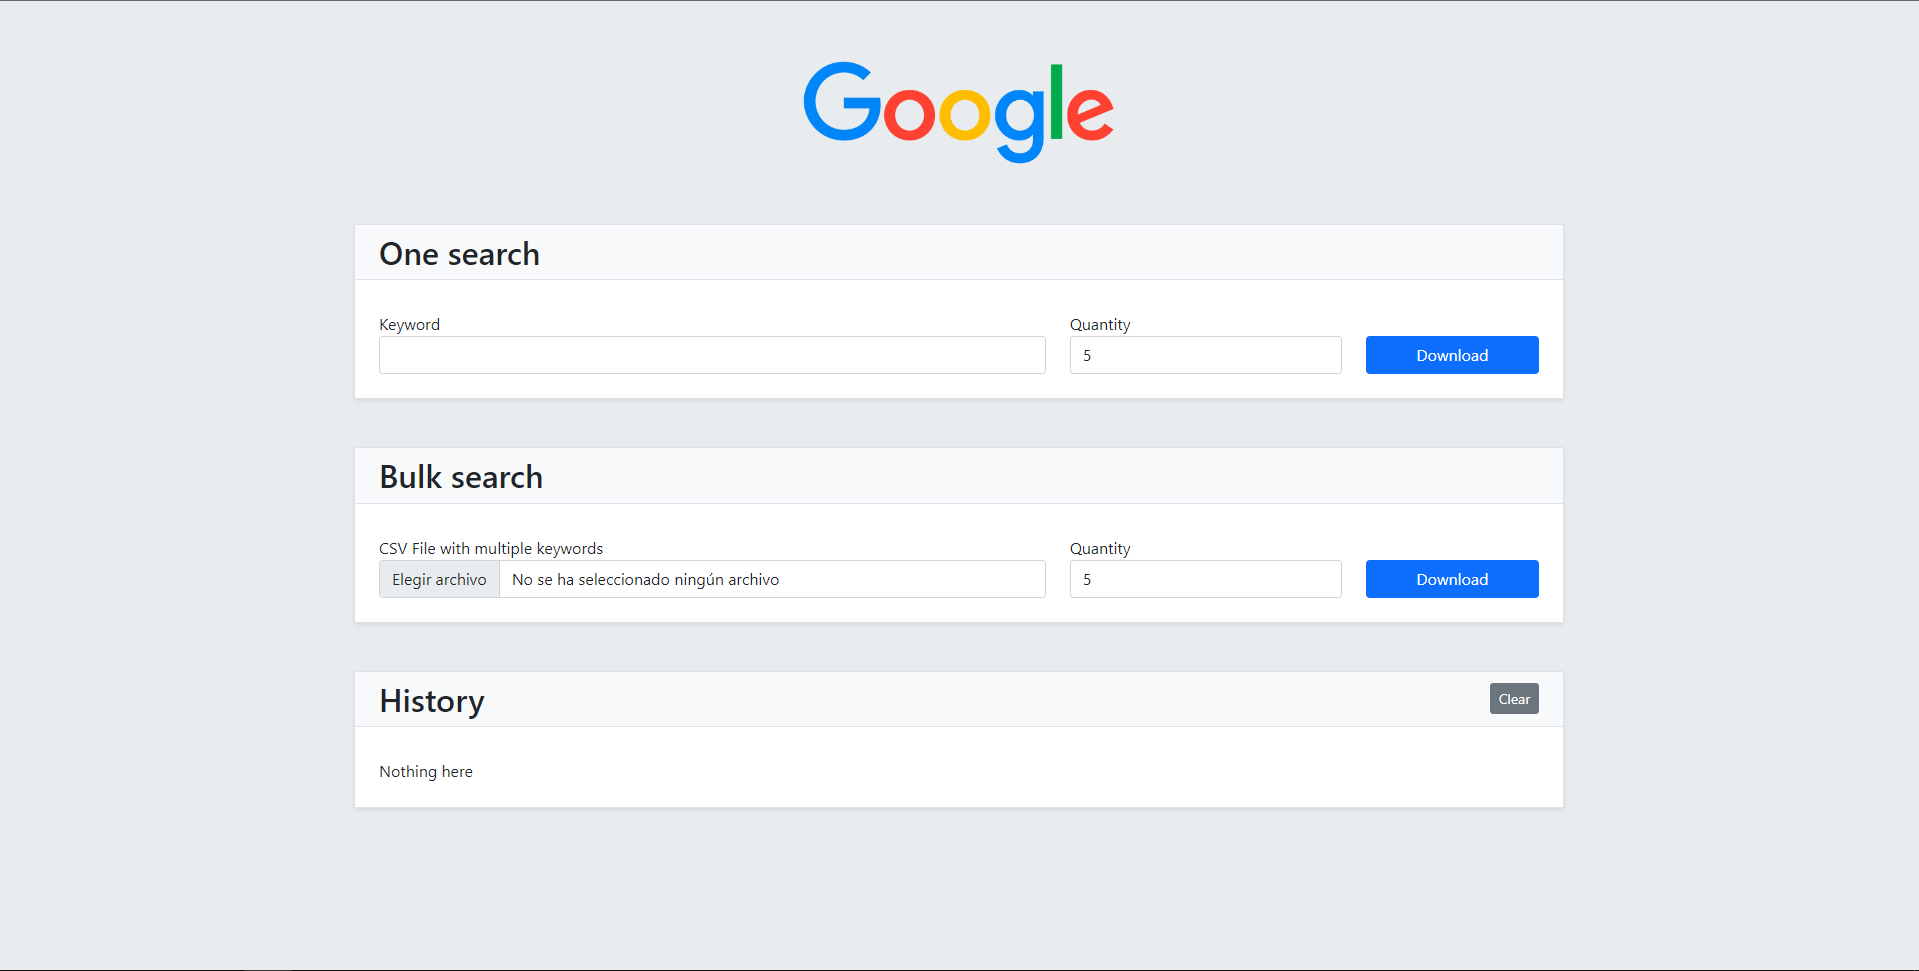Click the 'Nothing here' history text
1919x971 pixels.
[426, 771]
